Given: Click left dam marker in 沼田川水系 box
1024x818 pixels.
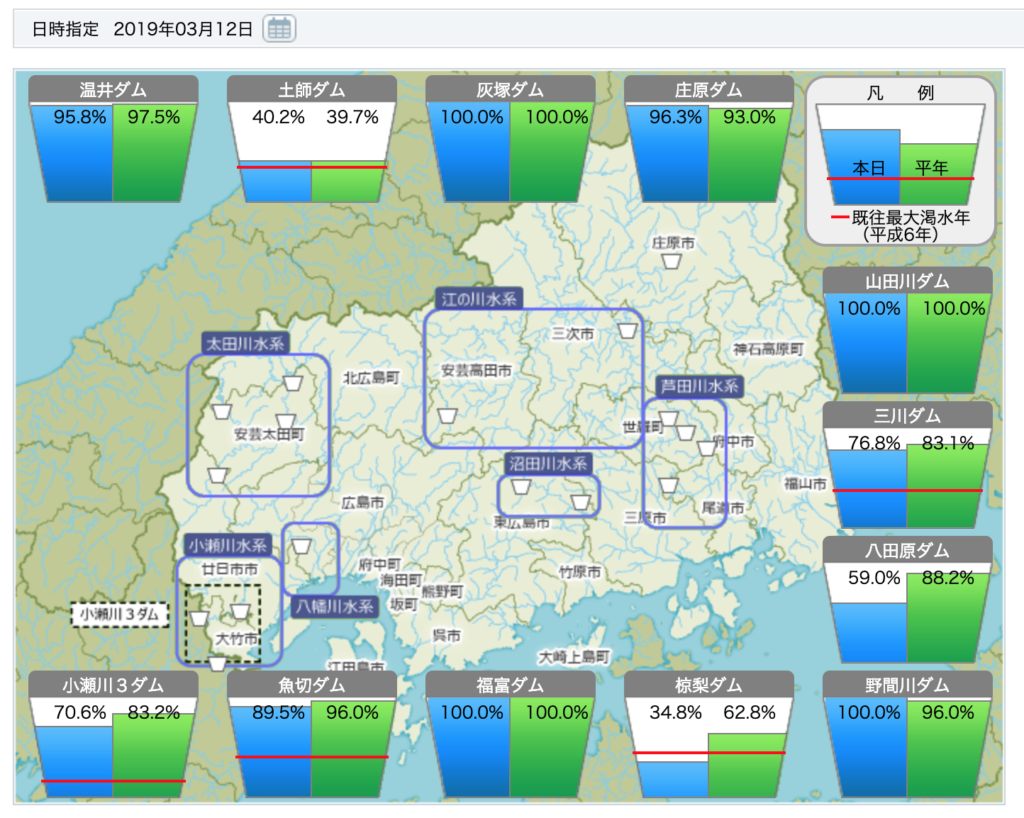Looking at the screenshot, I should [520, 487].
